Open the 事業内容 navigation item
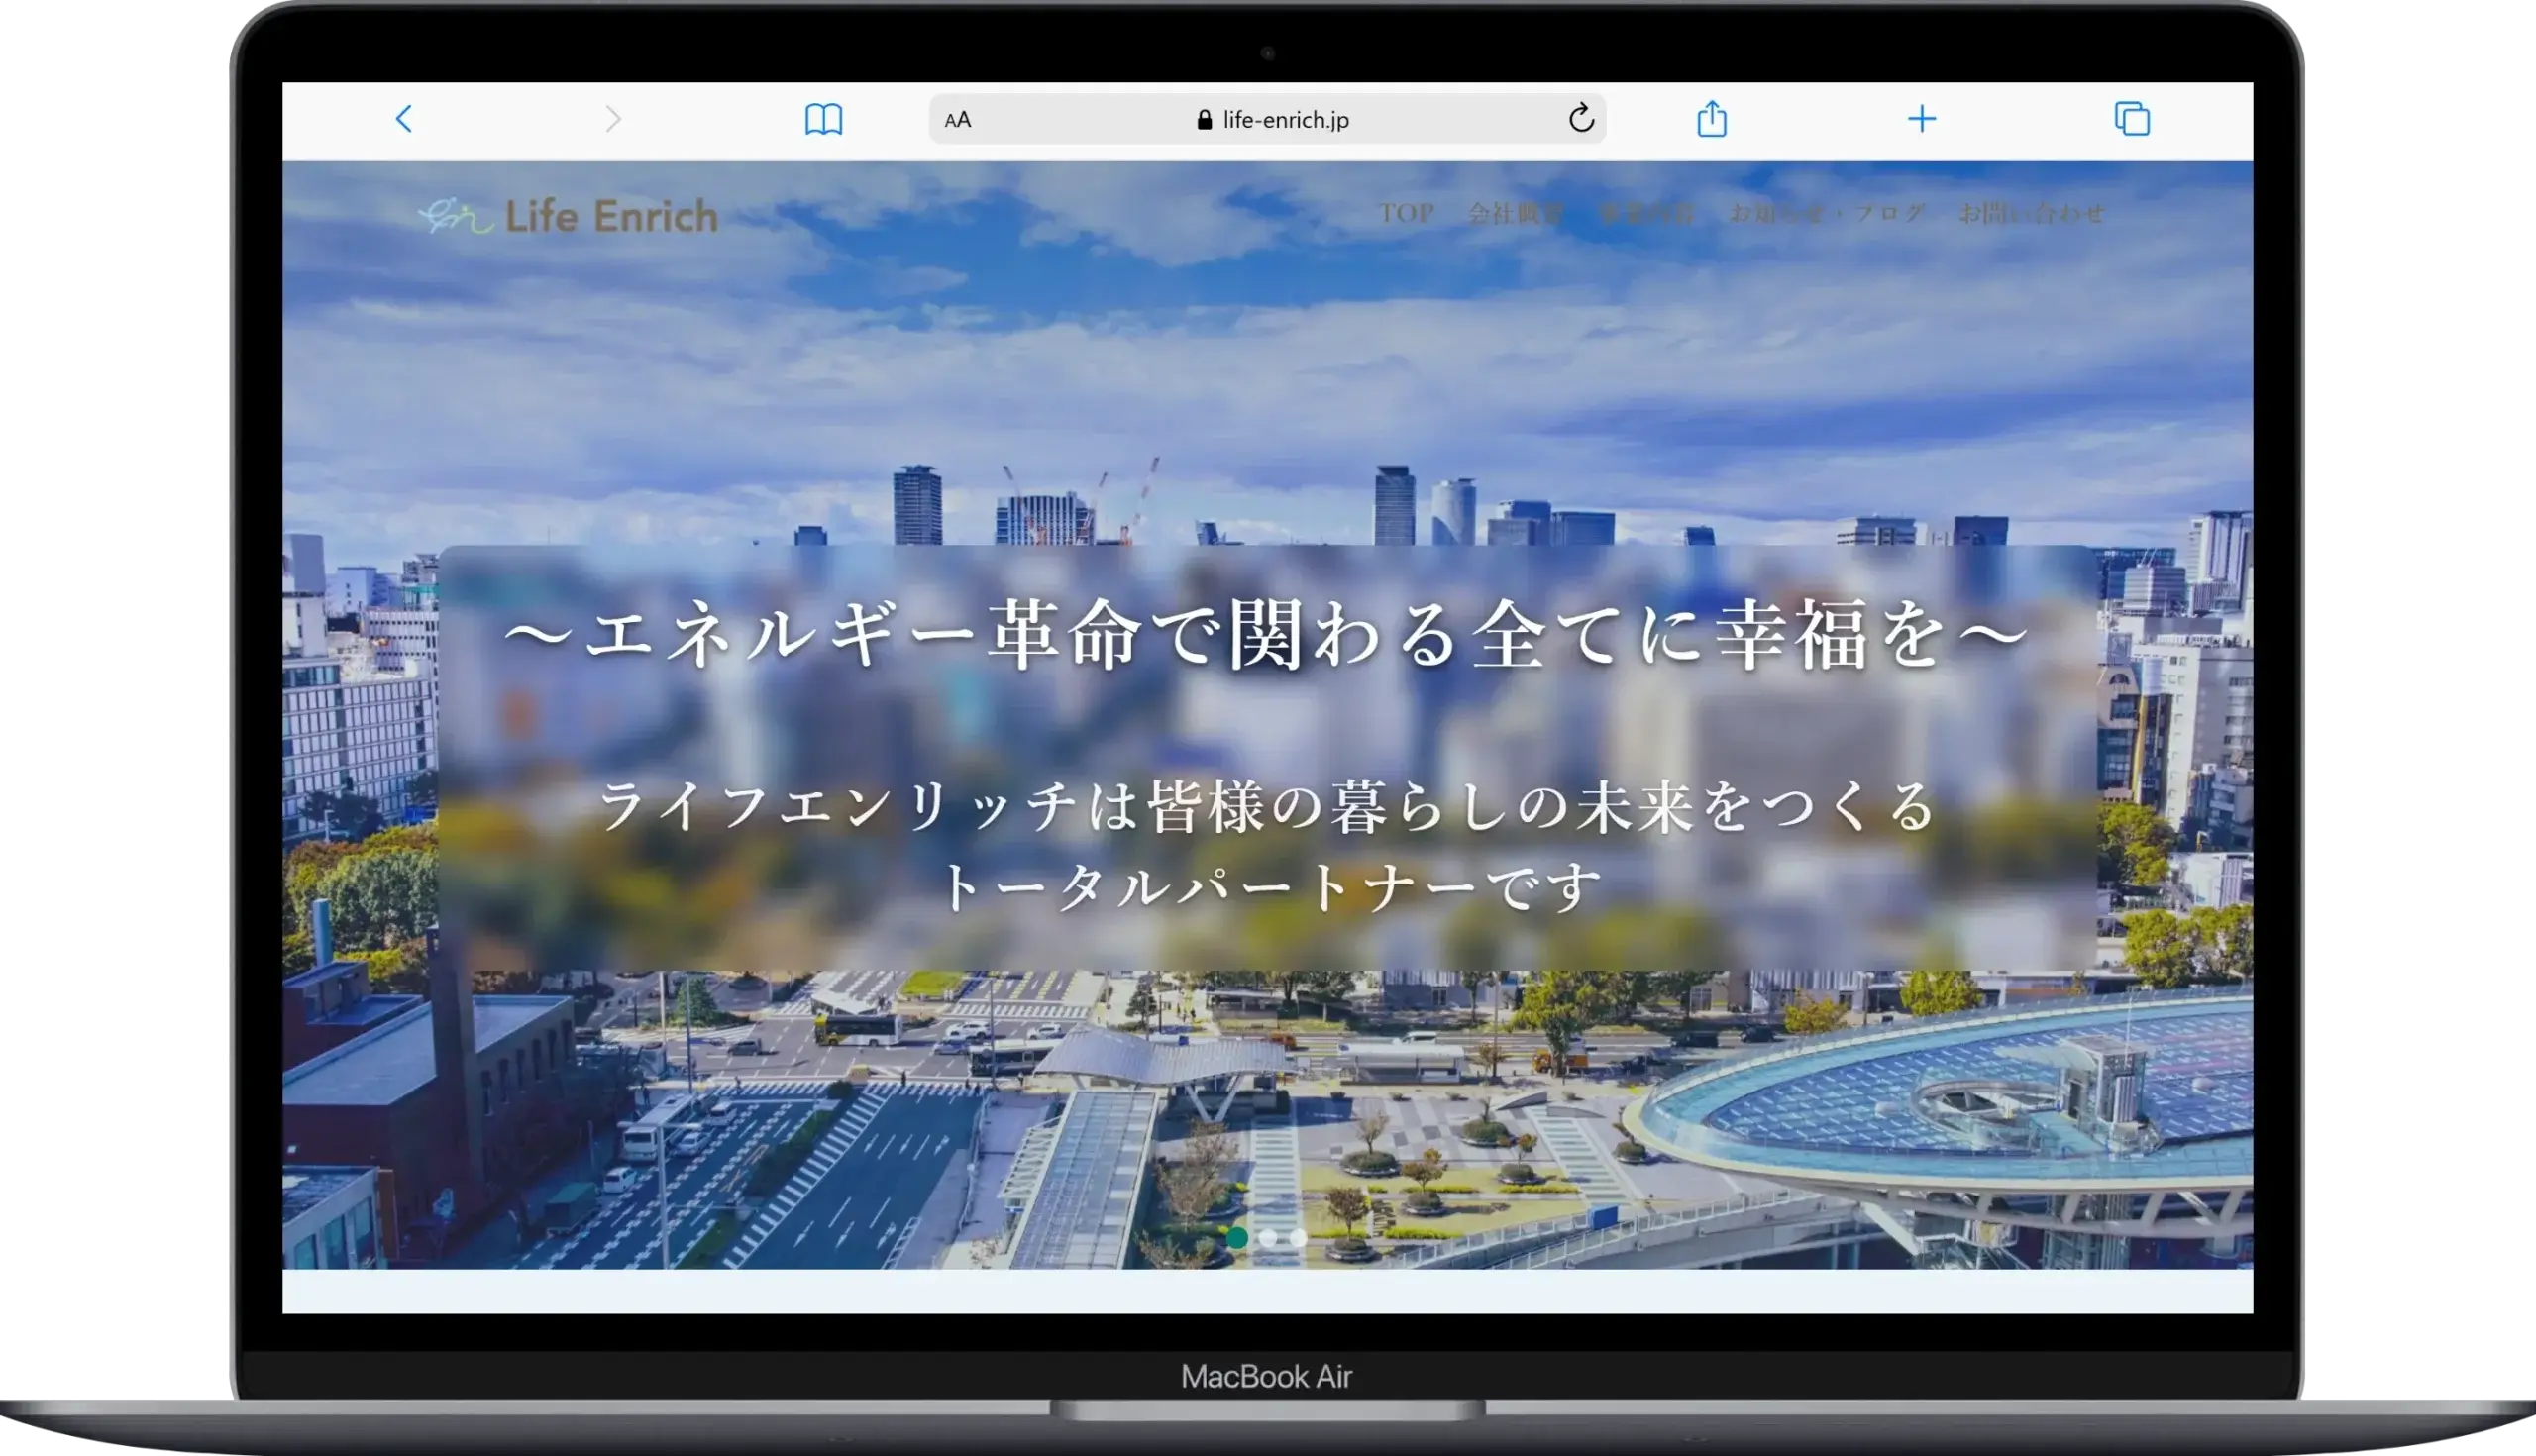This screenshot has height=1456, width=2536. (x=1647, y=213)
